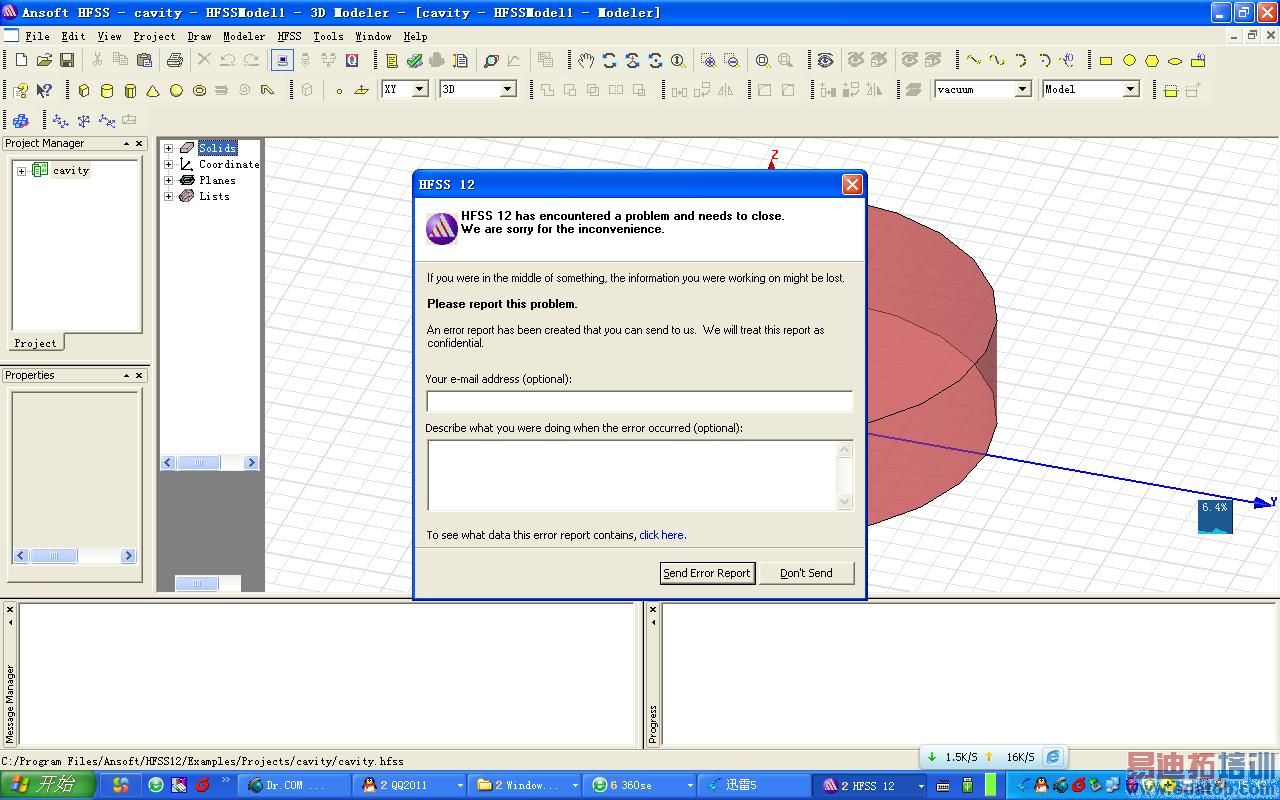
Task: Expand the Solids tree node
Action: pyautogui.click(x=169, y=148)
